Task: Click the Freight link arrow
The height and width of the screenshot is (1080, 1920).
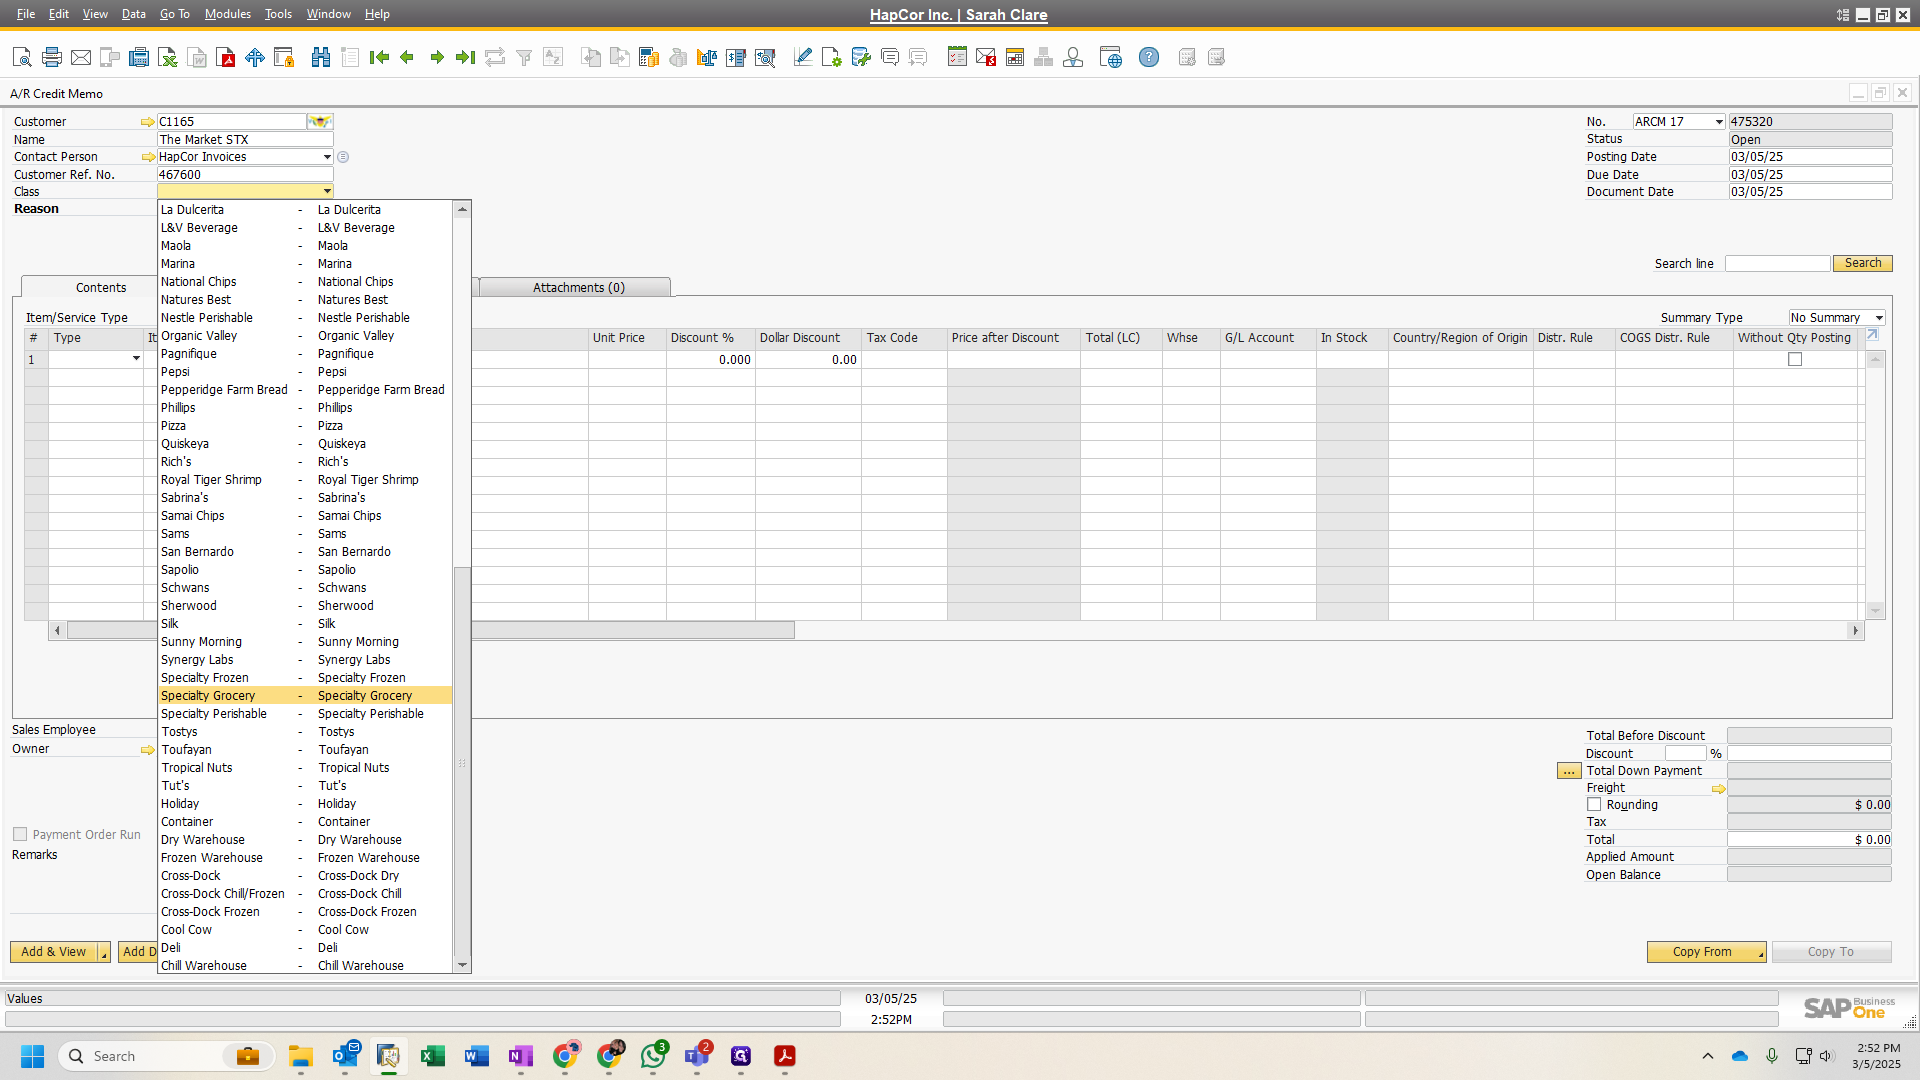Action: pos(1719,789)
